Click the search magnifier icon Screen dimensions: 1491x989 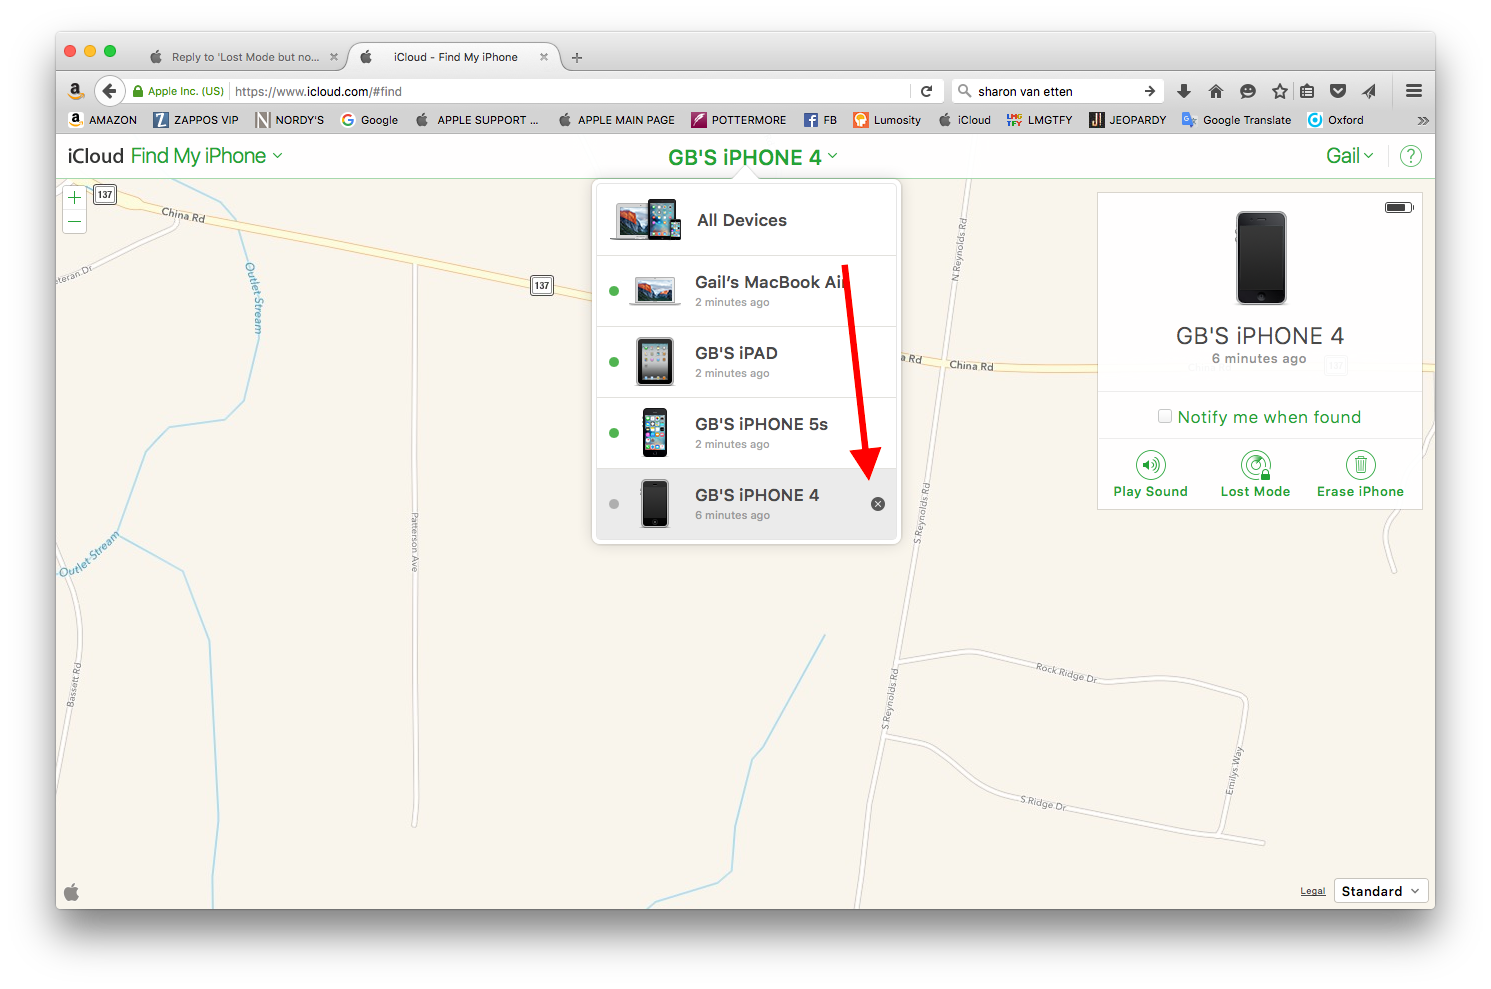(965, 91)
